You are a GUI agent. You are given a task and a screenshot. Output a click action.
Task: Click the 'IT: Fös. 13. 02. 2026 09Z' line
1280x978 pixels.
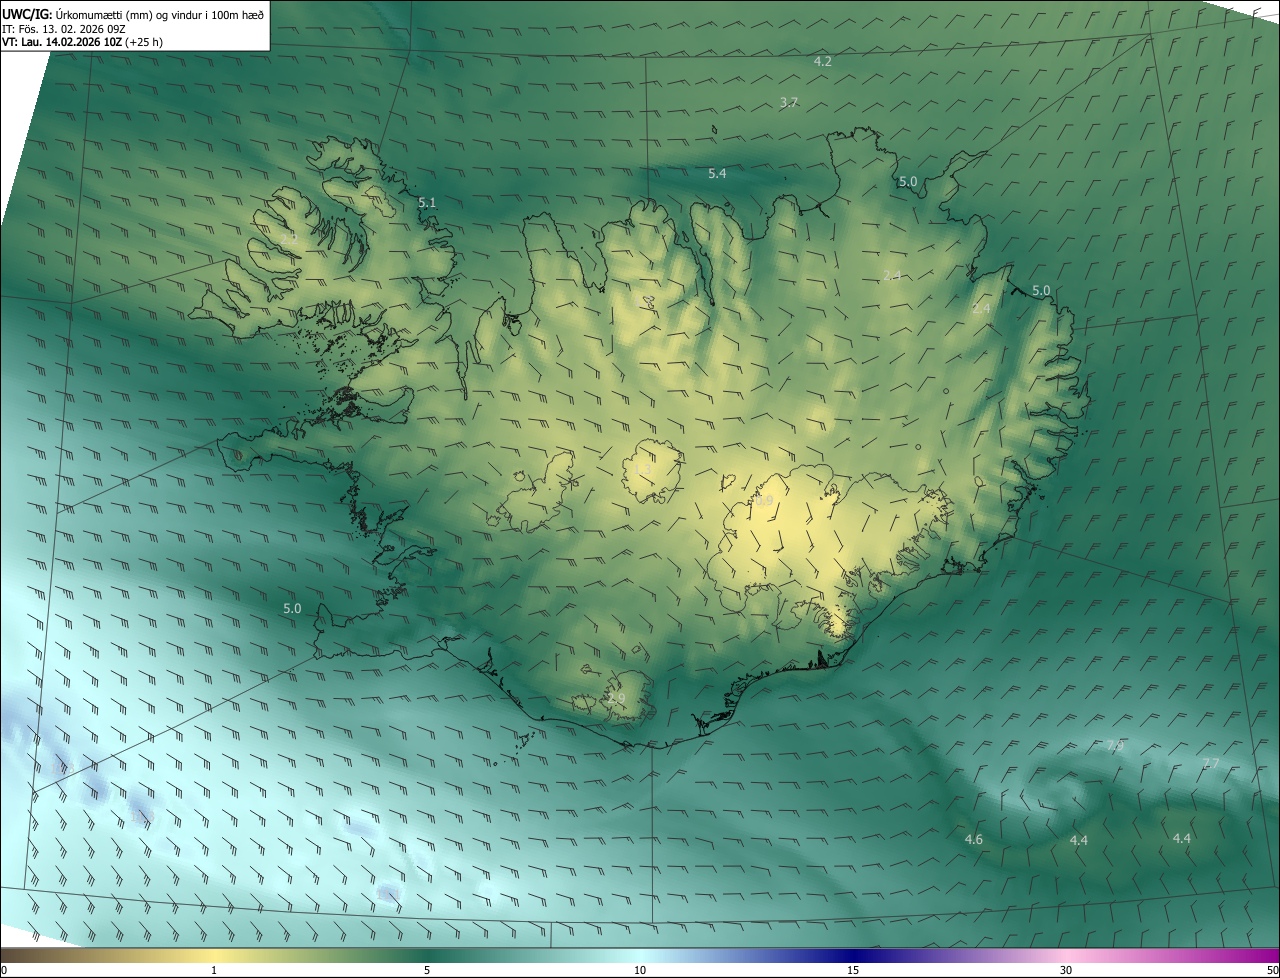66,28
